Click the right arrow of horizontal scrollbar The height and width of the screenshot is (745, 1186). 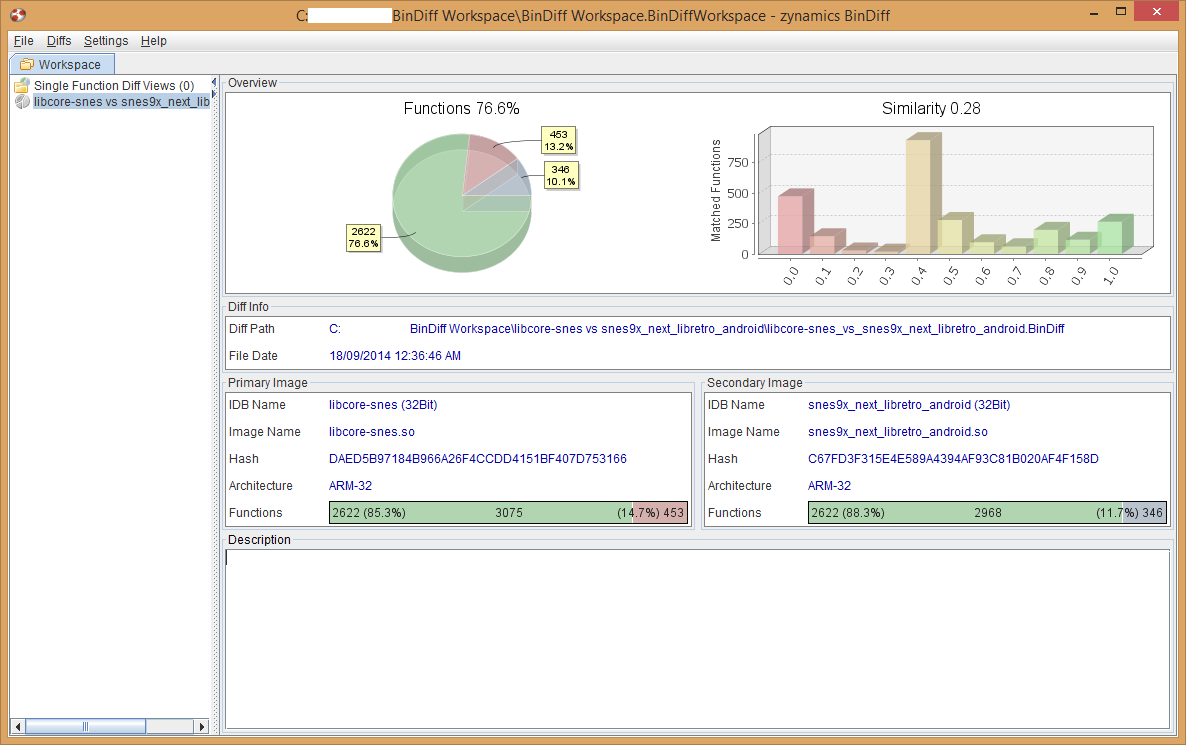coord(201,726)
